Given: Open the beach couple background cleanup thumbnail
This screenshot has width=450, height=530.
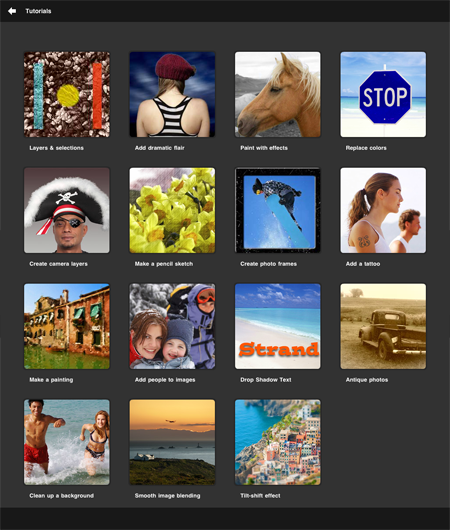Looking at the screenshot, I should (67, 442).
